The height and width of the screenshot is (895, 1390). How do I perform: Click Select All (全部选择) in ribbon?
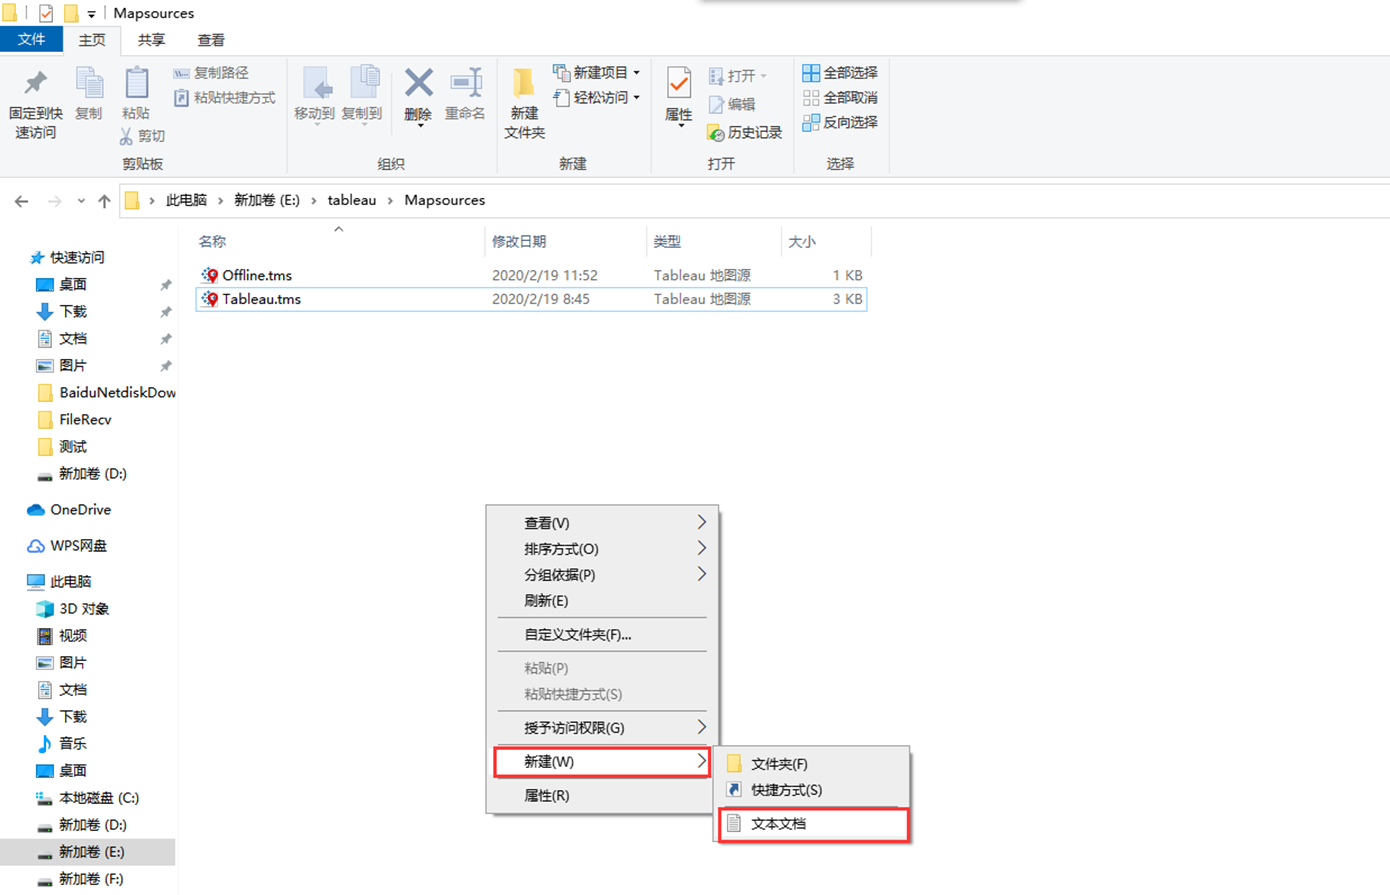click(840, 73)
